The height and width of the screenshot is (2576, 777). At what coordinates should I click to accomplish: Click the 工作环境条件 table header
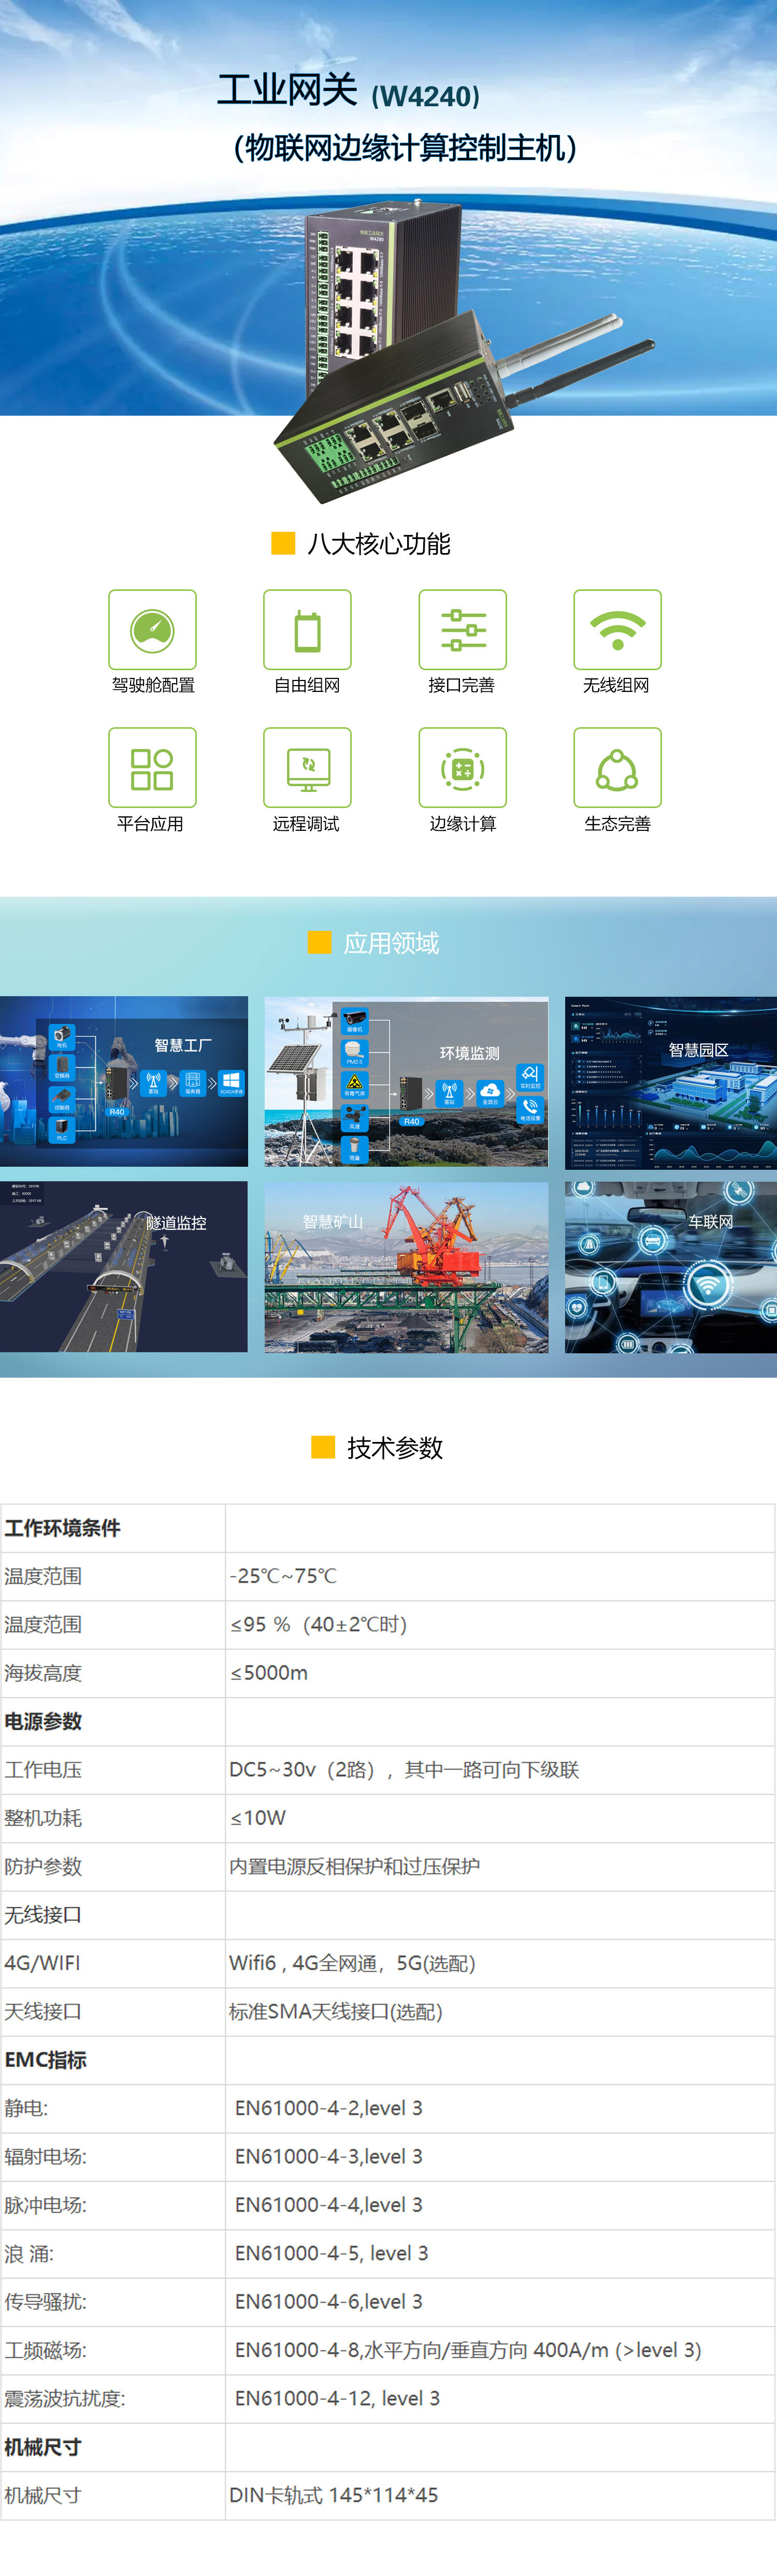[x=62, y=1528]
